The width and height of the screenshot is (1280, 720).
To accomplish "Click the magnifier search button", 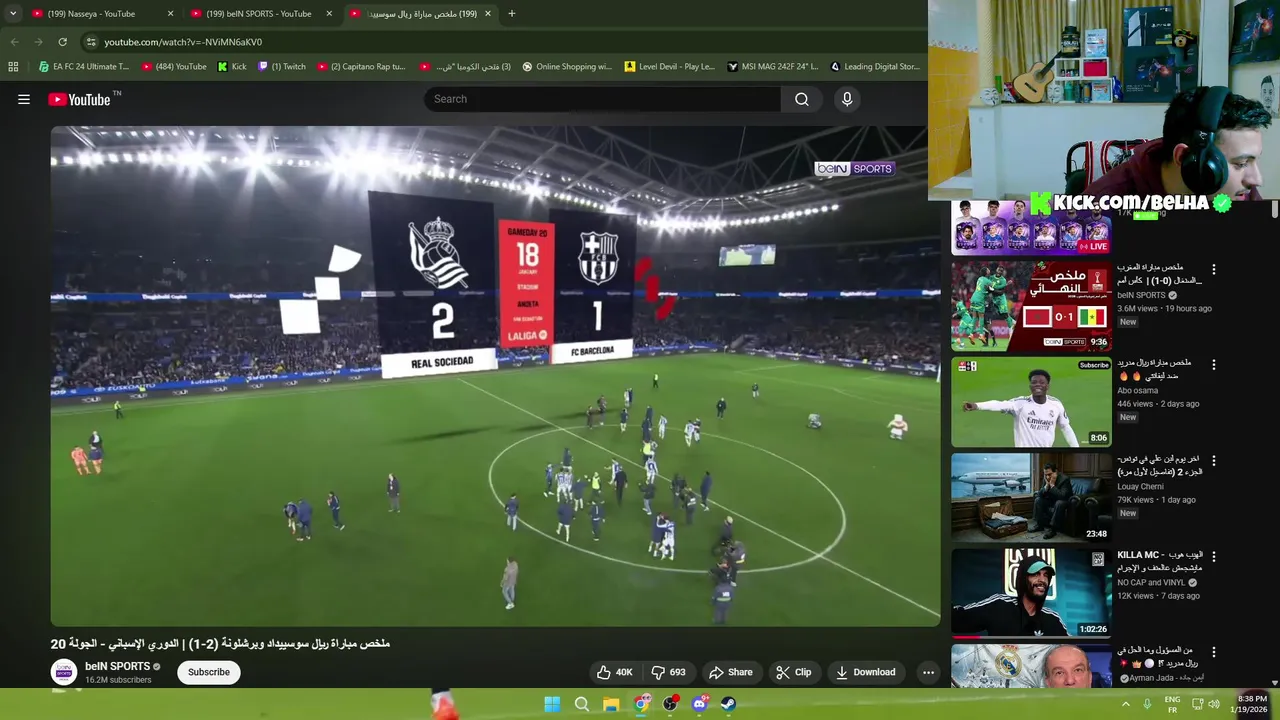I will pyautogui.click(x=802, y=99).
